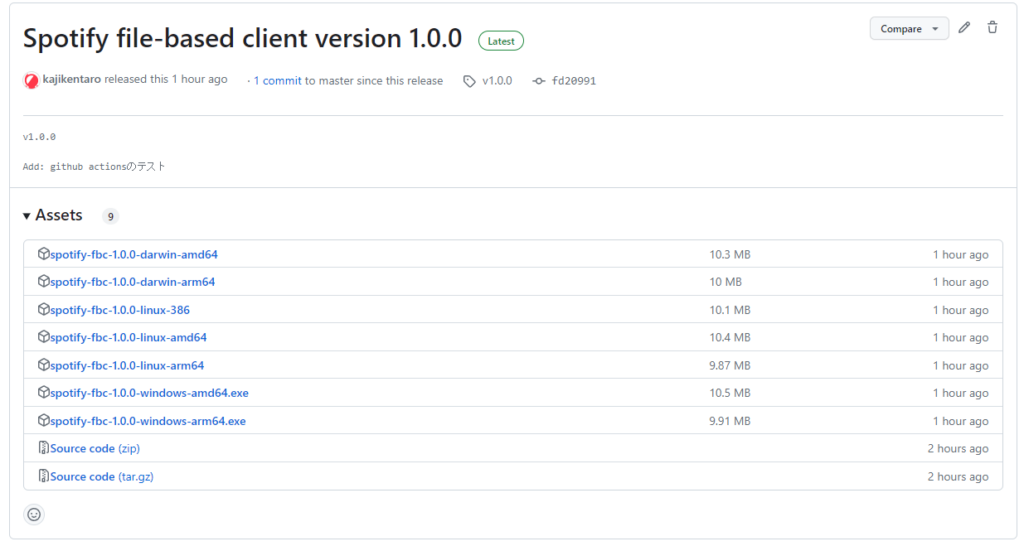Viewport: 1024px width, 546px height.
Task: Download spotify-fbc-1.0.0-linux-amd64
Action: tap(129, 337)
